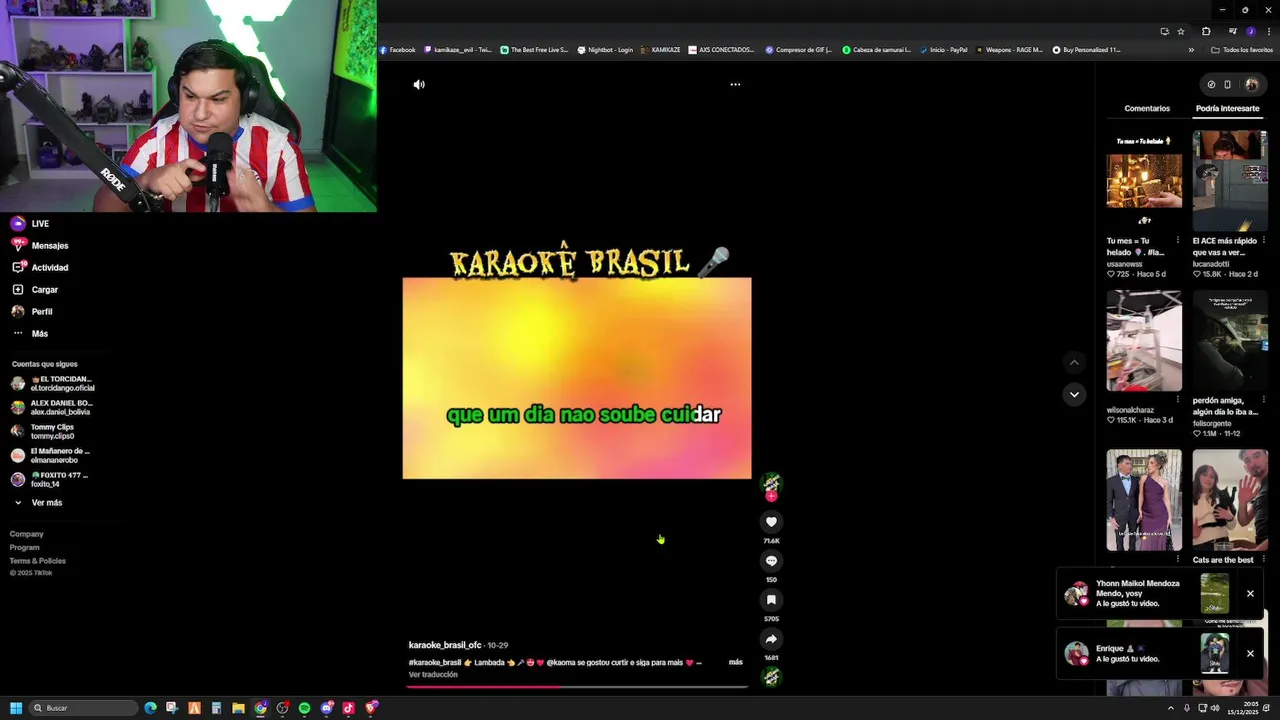This screenshot has width=1280, height=720.
Task: Open Discord from the taskbar
Action: [327, 708]
